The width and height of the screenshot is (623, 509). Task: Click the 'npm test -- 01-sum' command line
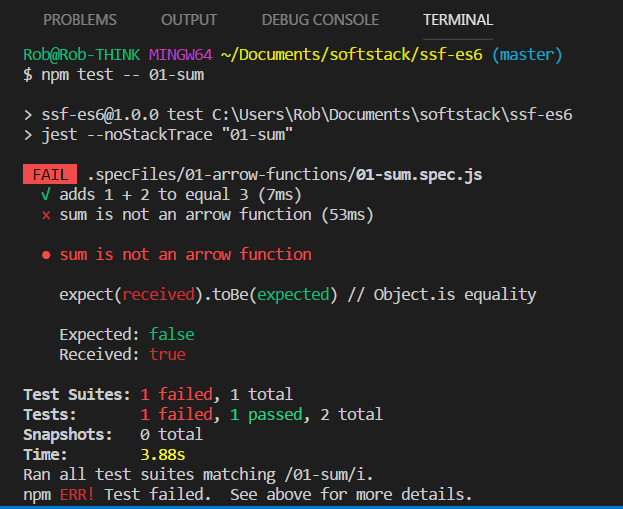tap(114, 75)
